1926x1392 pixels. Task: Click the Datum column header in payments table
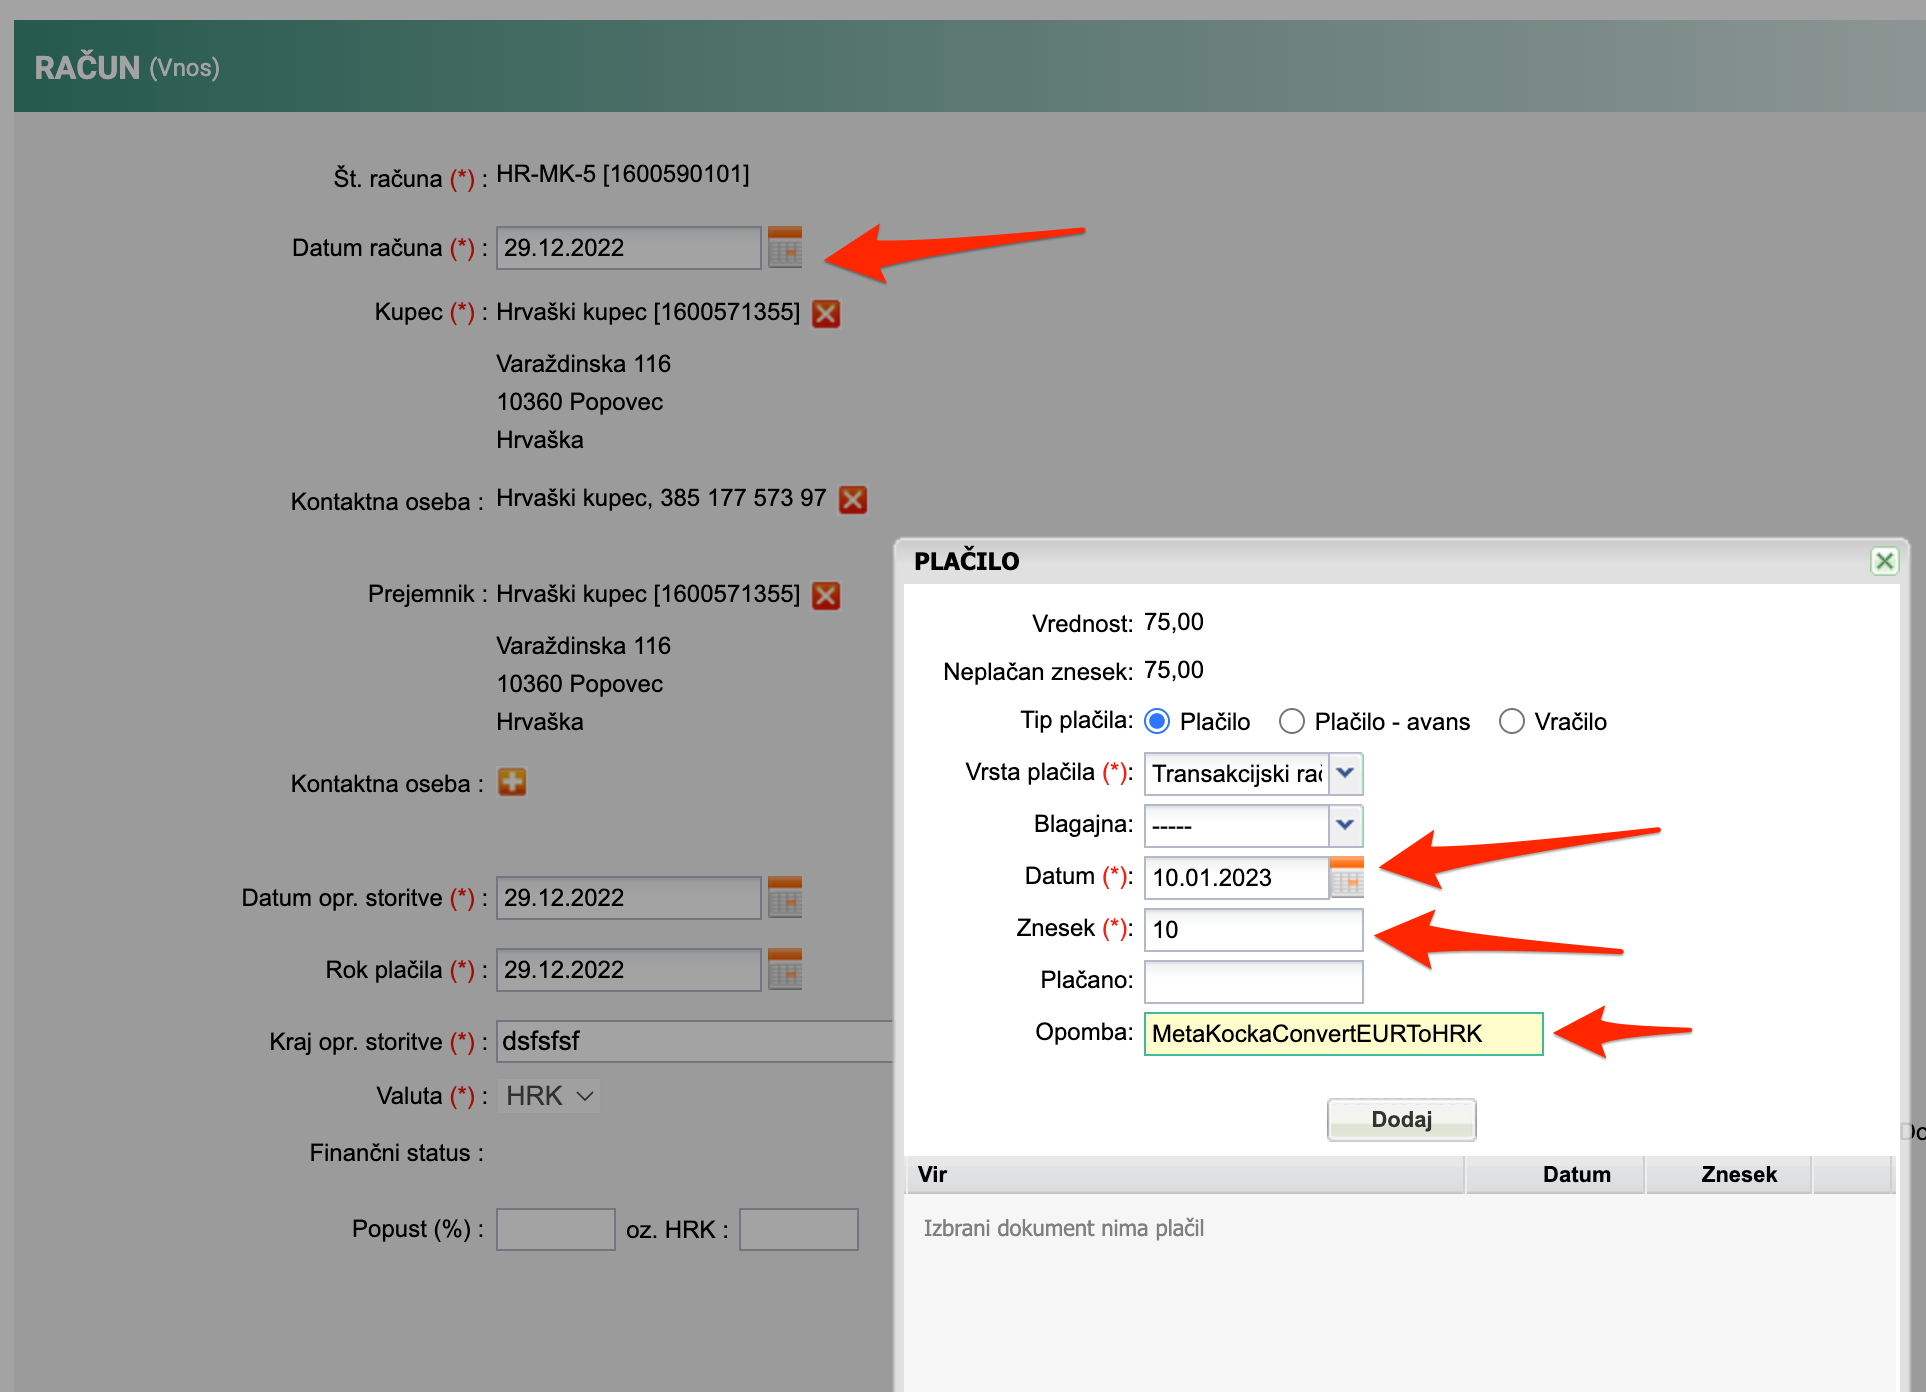coord(1576,1174)
